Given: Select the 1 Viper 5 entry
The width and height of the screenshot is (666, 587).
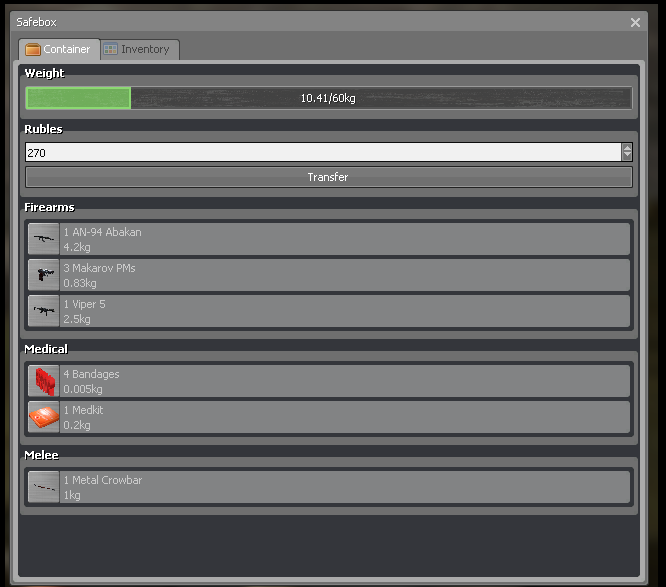Looking at the screenshot, I should [329, 311].
